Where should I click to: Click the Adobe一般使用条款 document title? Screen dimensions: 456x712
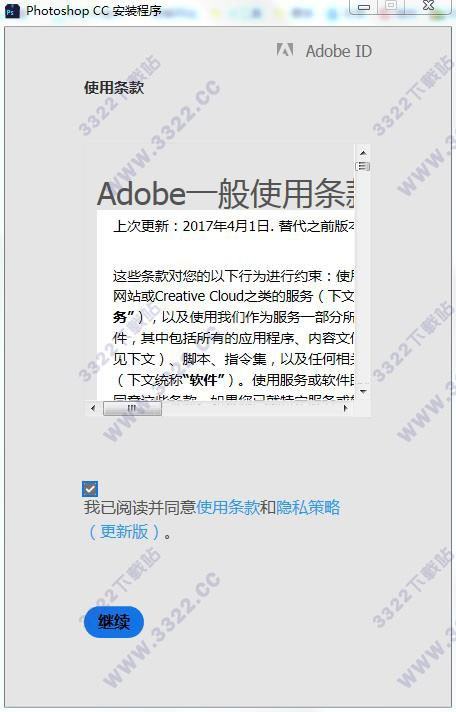(x=226, y=194)
